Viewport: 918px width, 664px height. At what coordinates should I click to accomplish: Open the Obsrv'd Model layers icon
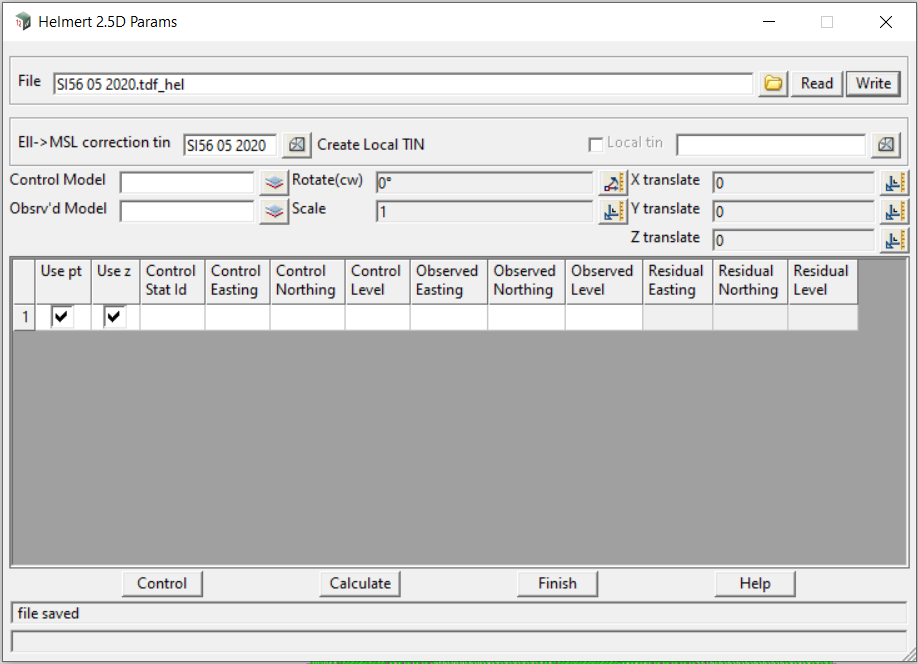274,211
